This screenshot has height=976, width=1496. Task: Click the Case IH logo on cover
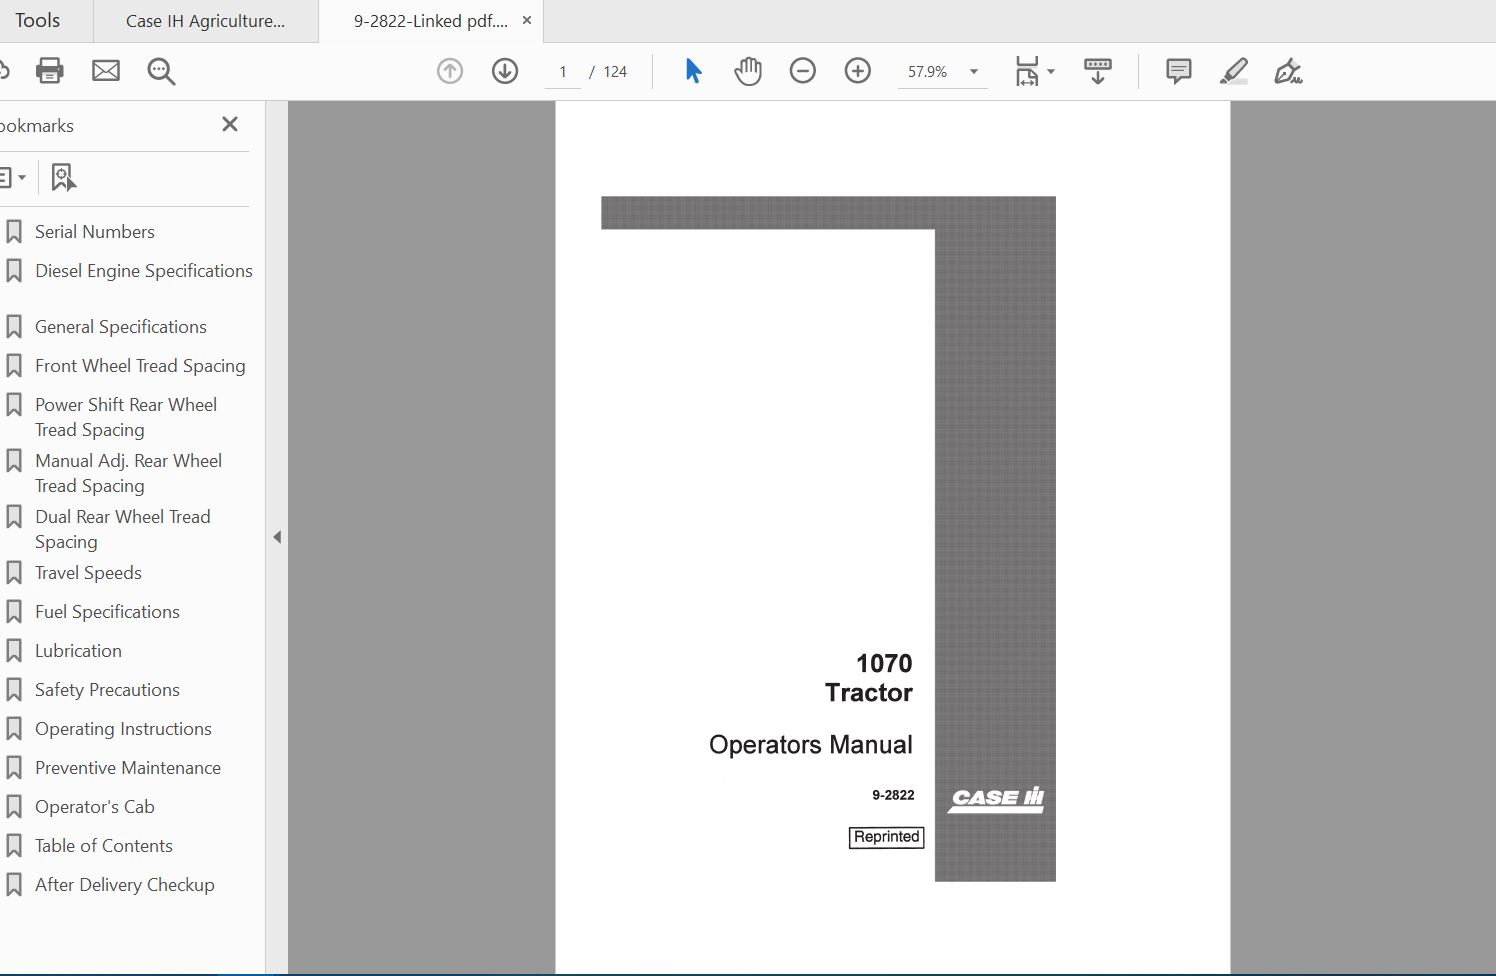[x=997, y=799]
